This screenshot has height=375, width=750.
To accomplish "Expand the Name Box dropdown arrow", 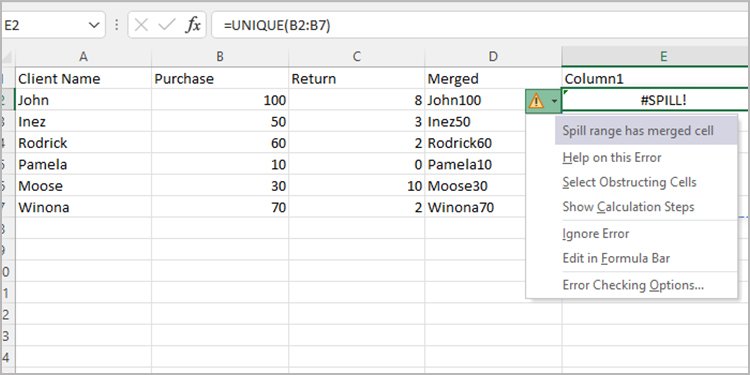I will pos(94,25).
